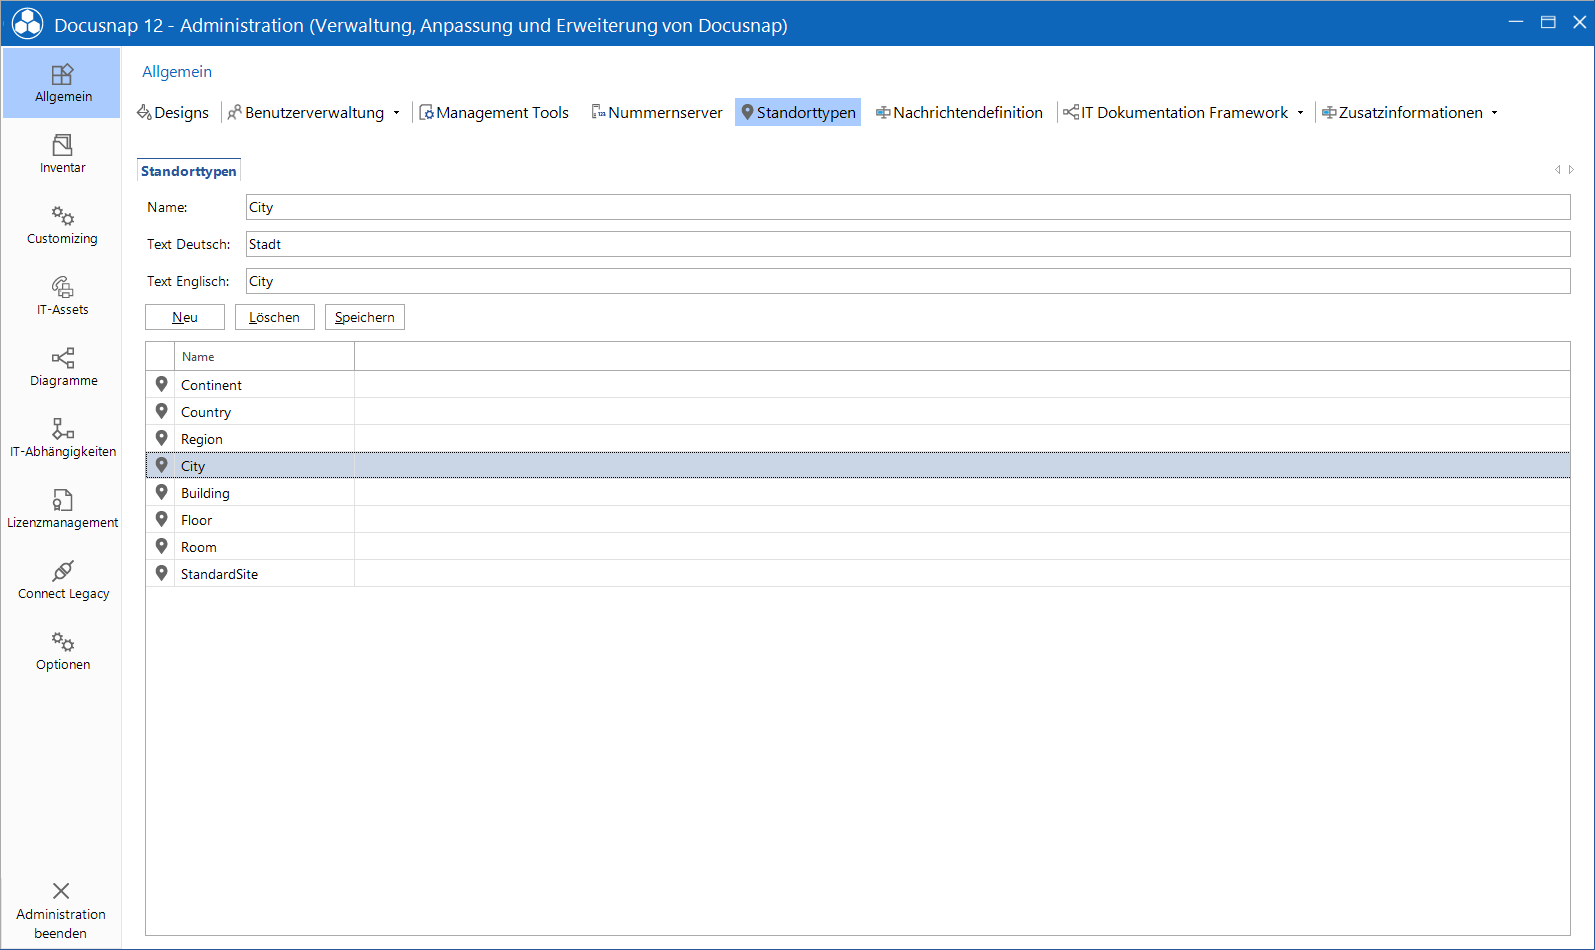This screenshot has width=1595, height=950.
Task: Select the Building row in the list
Action: tap(858, 493)
